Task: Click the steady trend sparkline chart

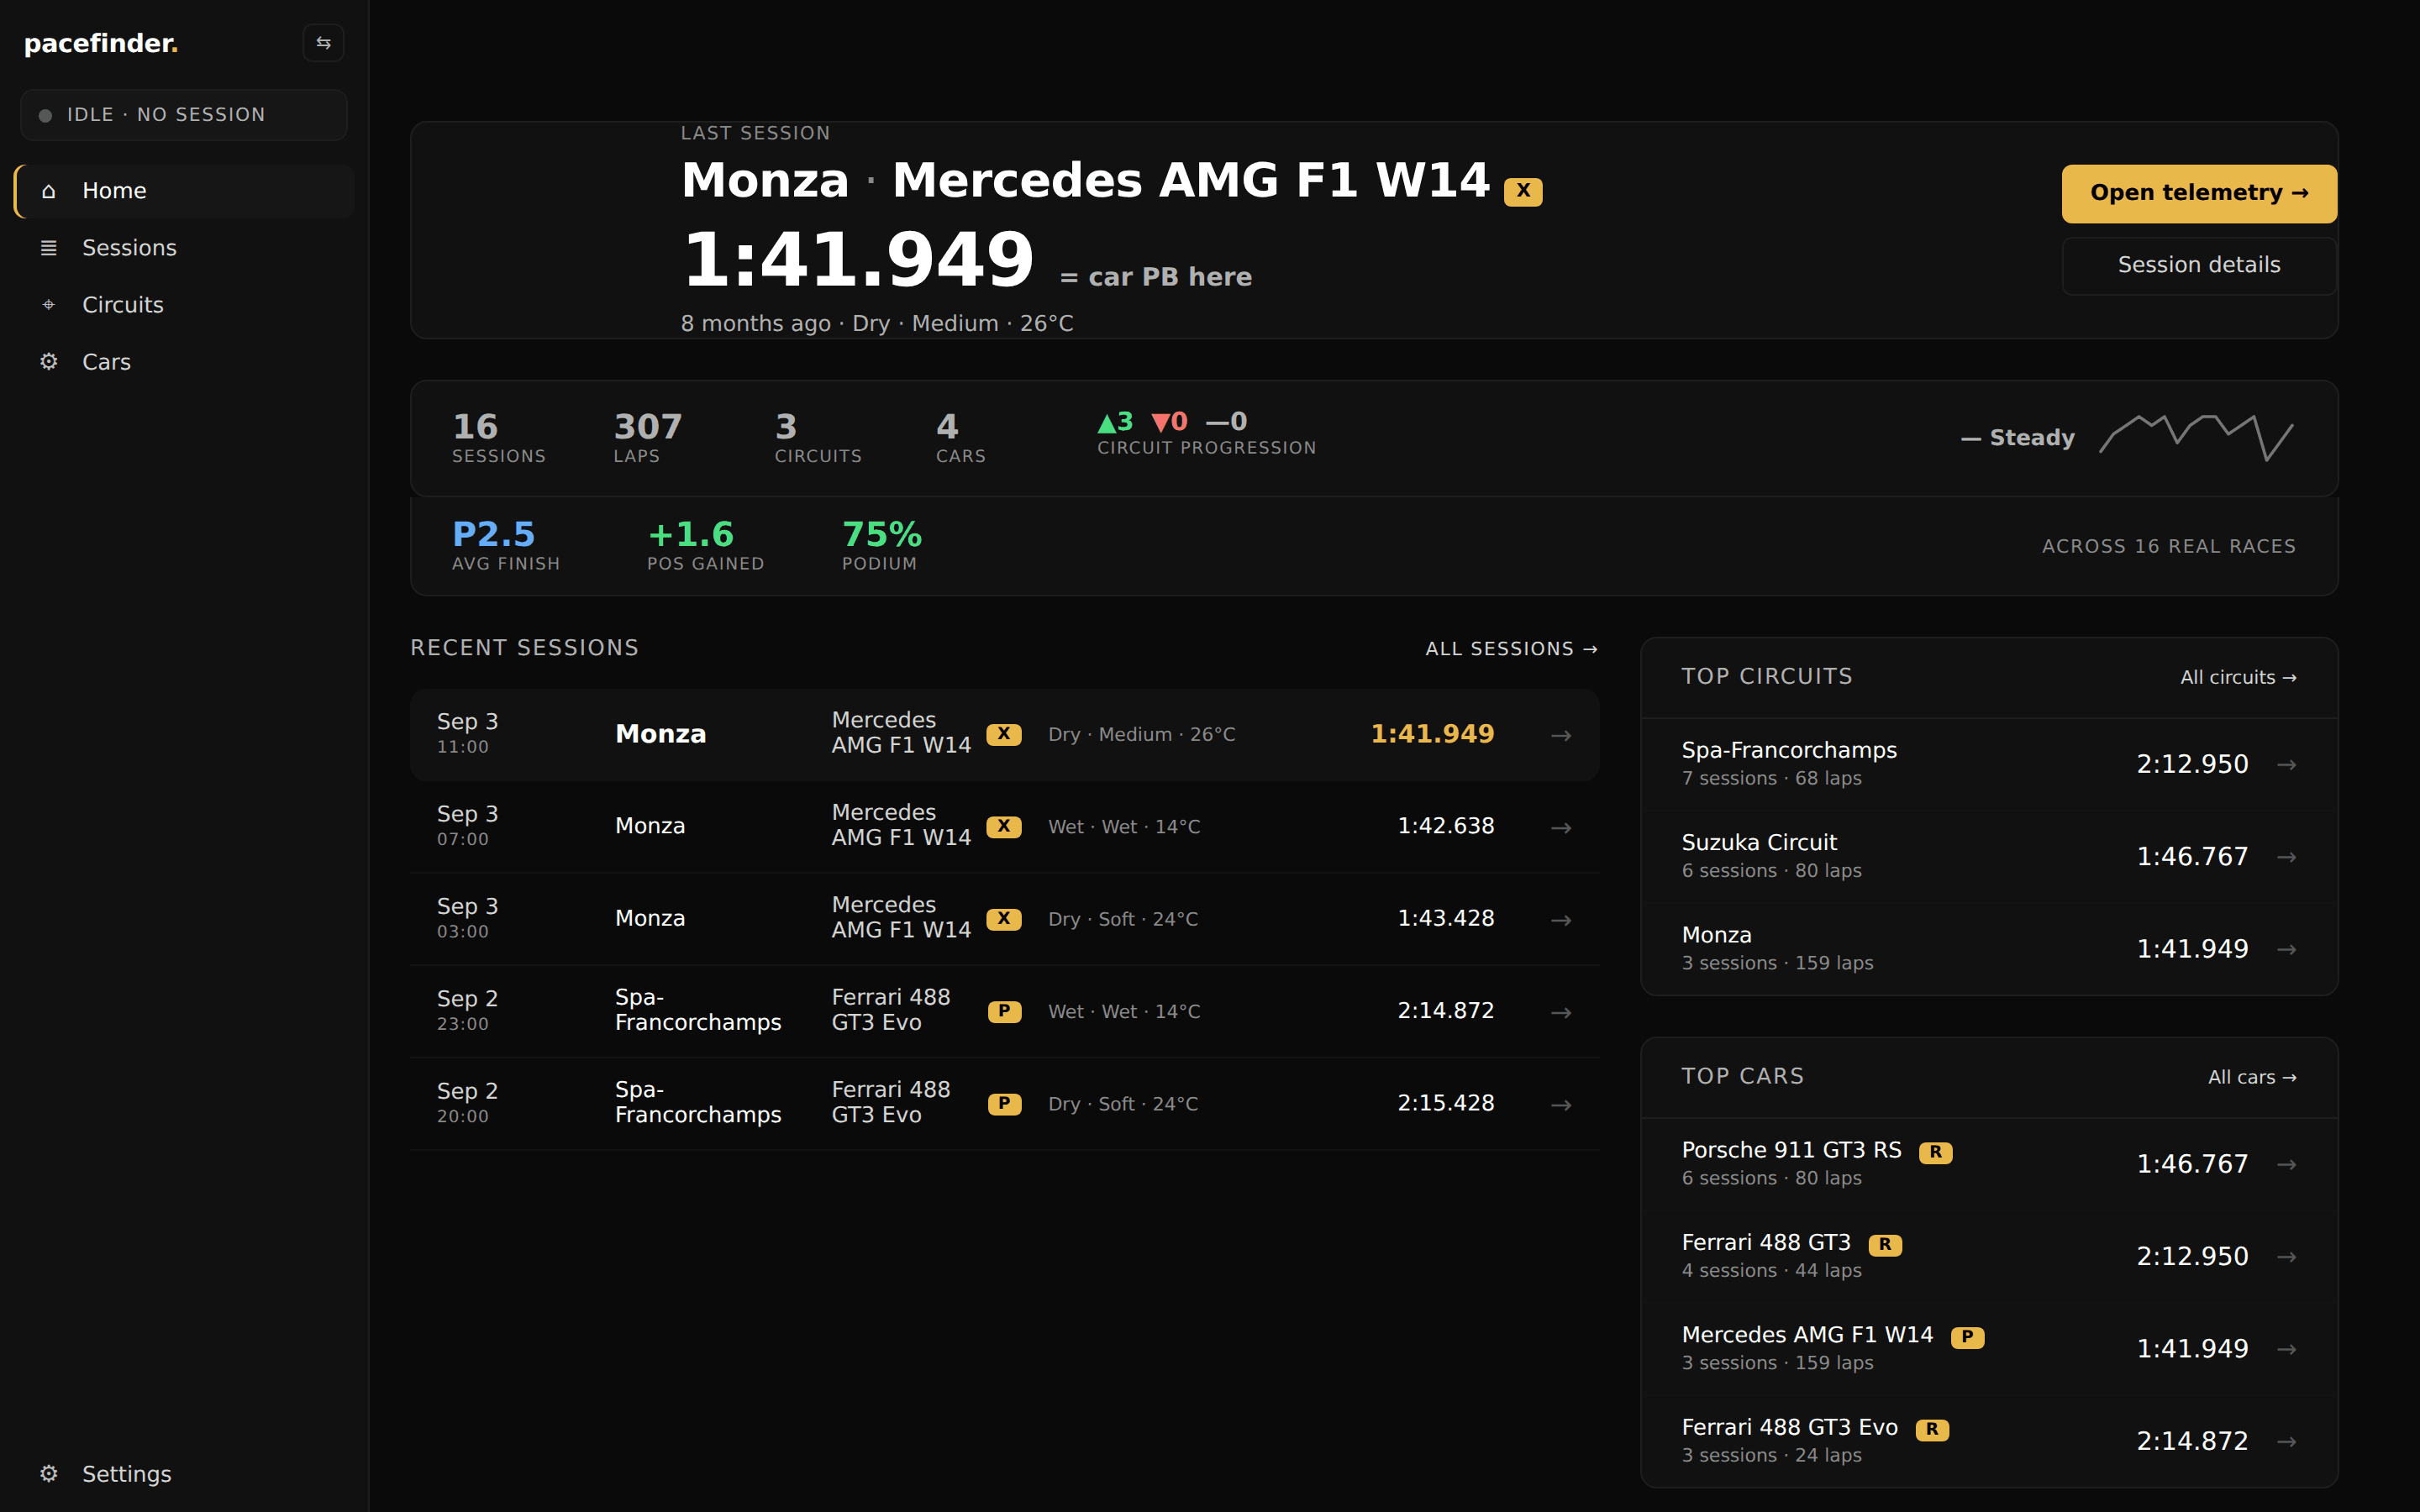Action: (x=2196, y=437)
